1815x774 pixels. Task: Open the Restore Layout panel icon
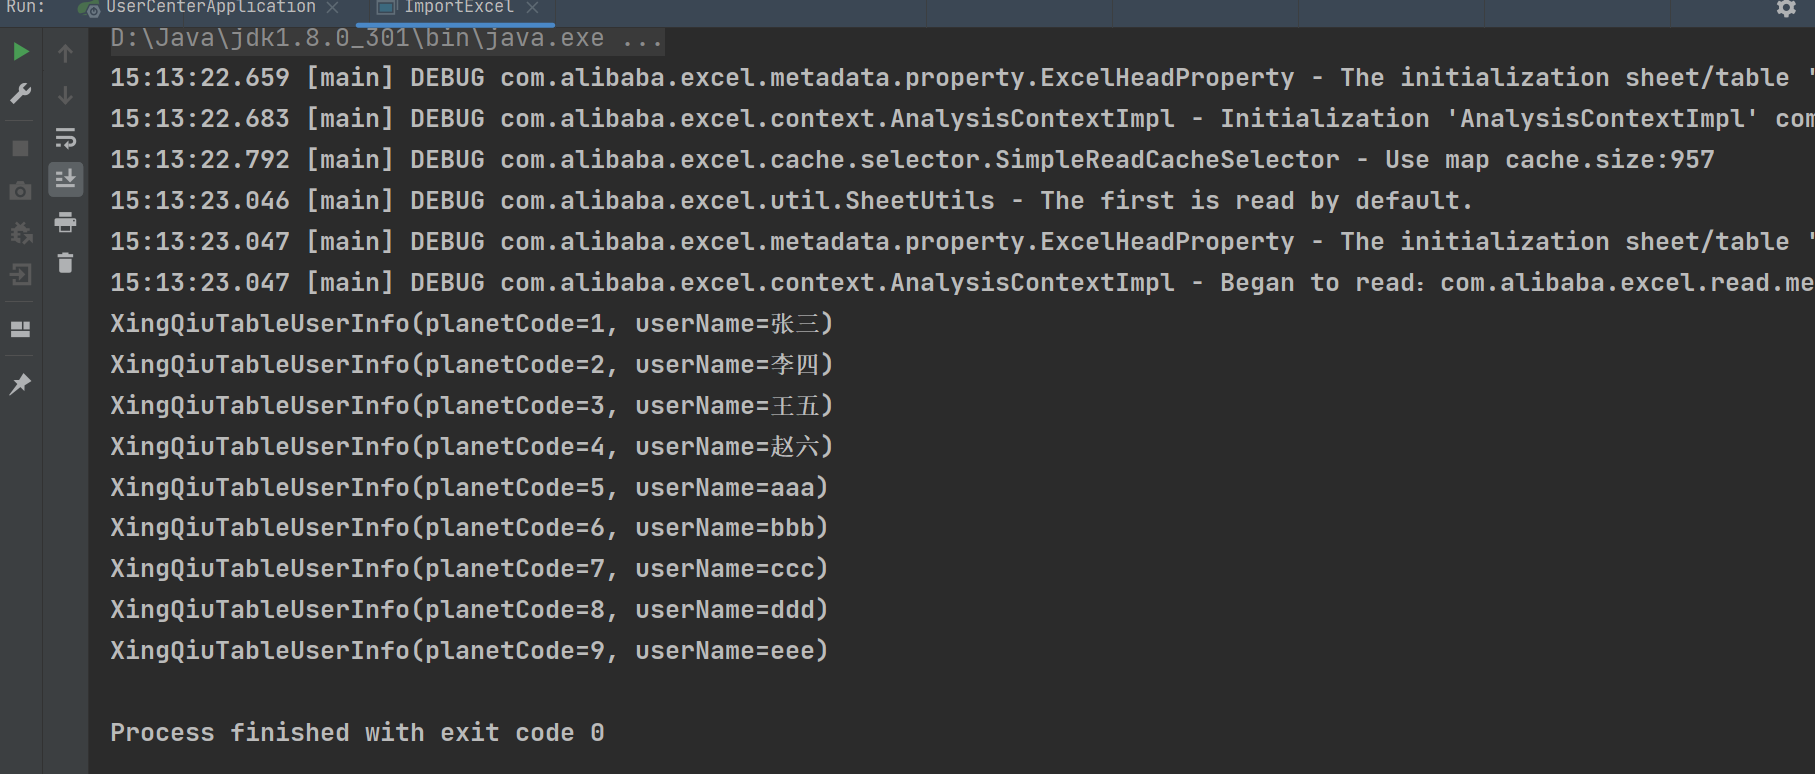point(20,329)
